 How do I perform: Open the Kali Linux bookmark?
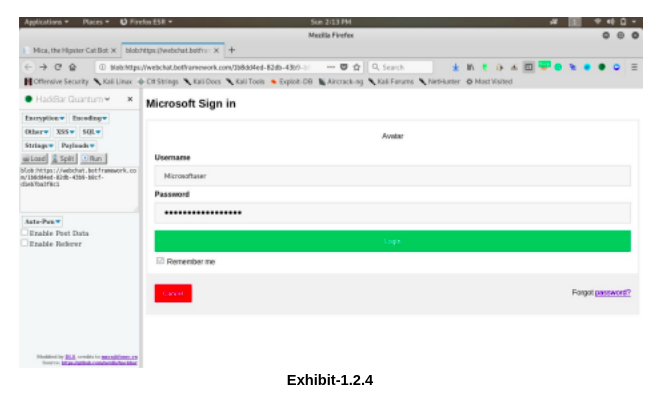coord(113,81)
